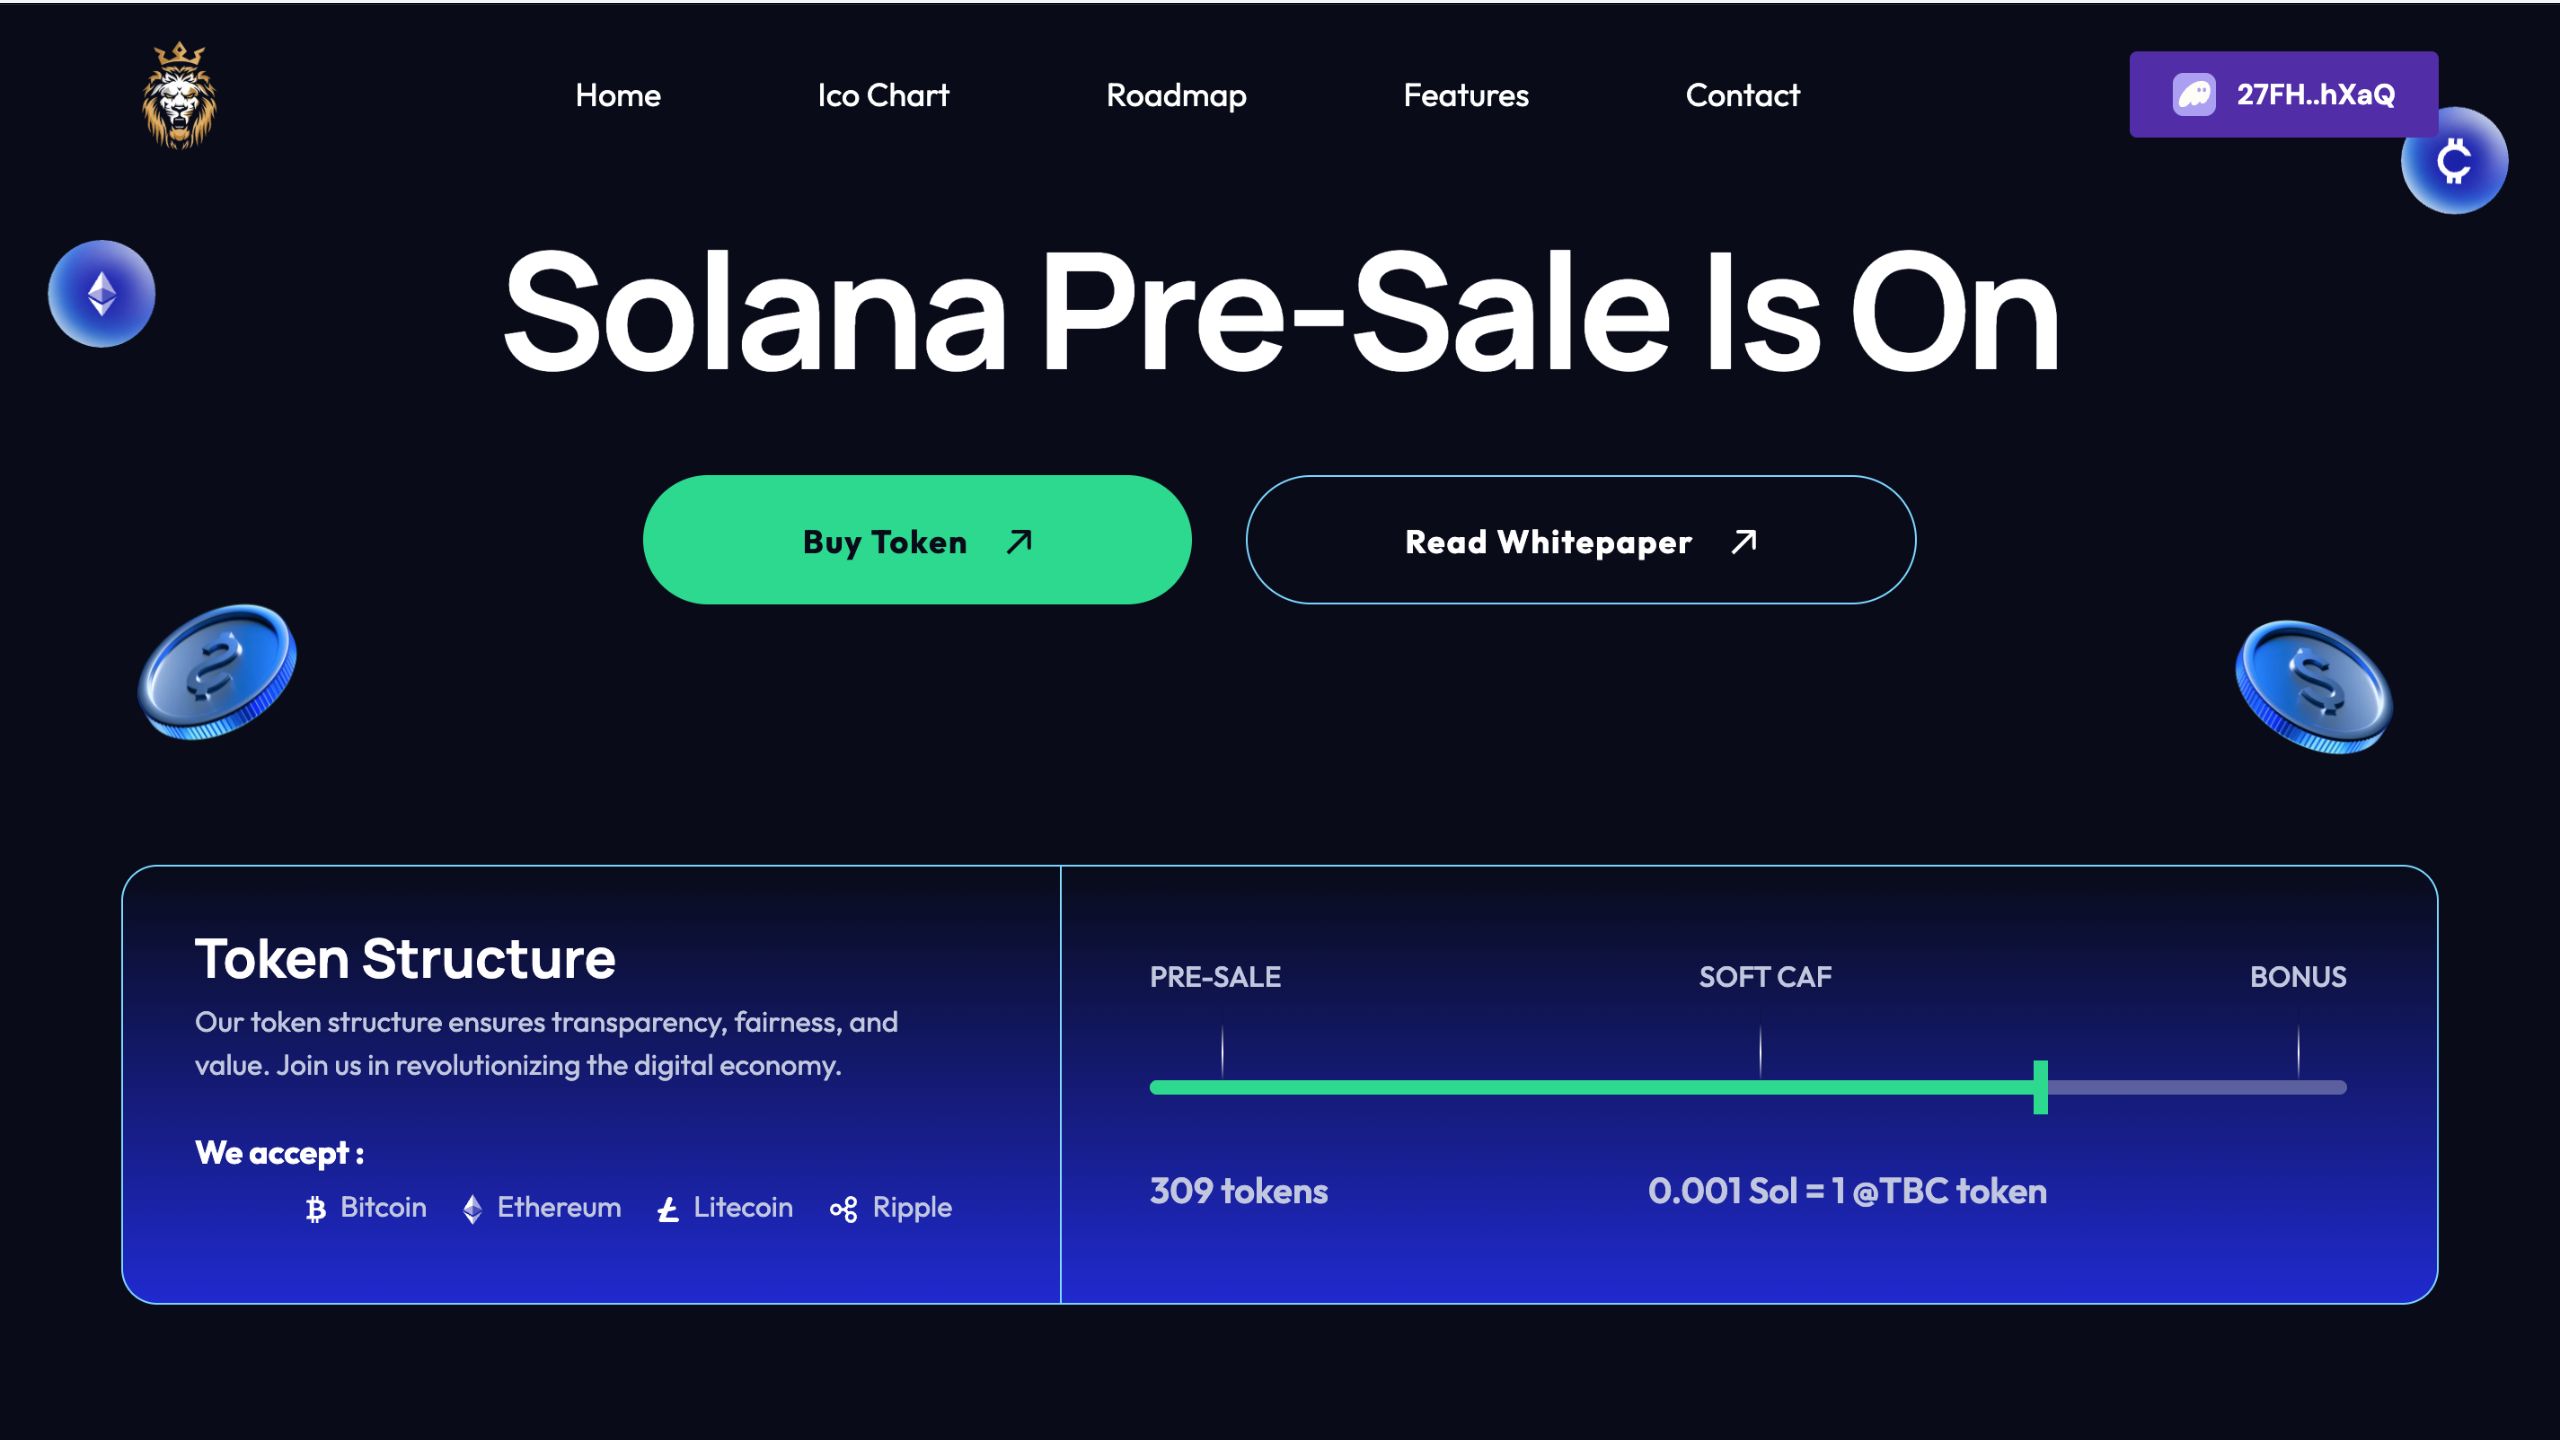Click the wallet address 27FH..hXaQ

coord(2316,94)
